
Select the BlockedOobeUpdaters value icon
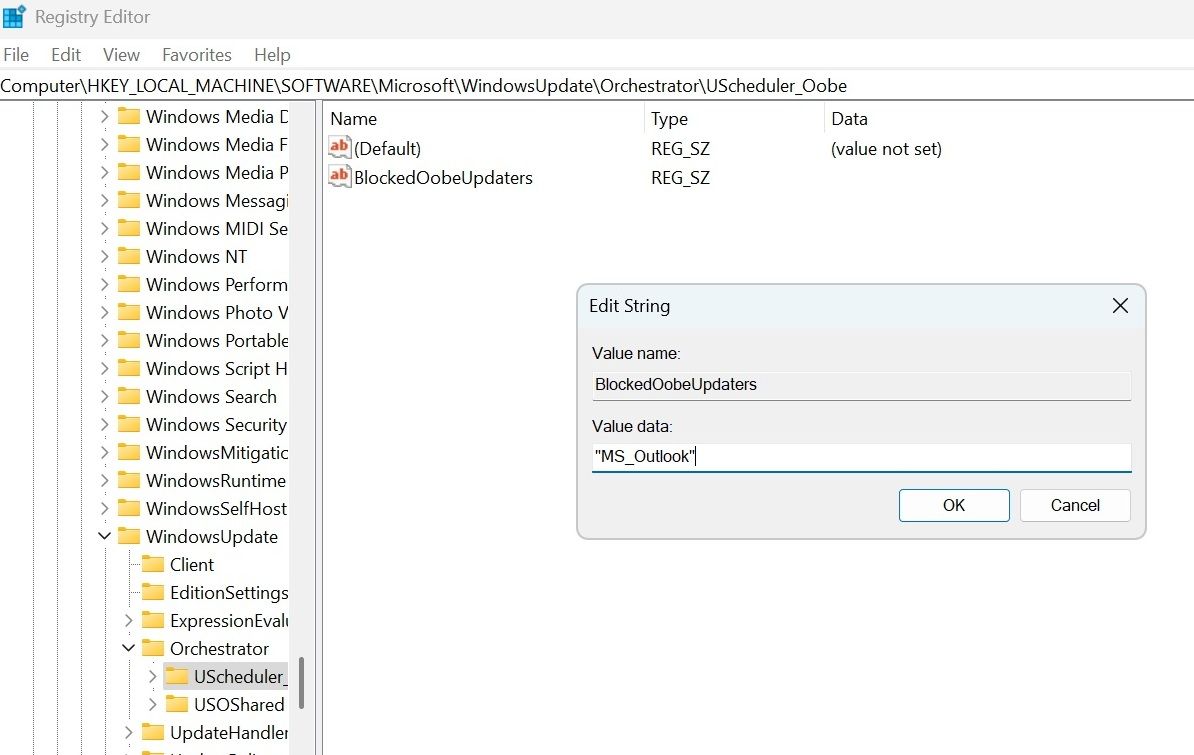click(x=340, y=176)
